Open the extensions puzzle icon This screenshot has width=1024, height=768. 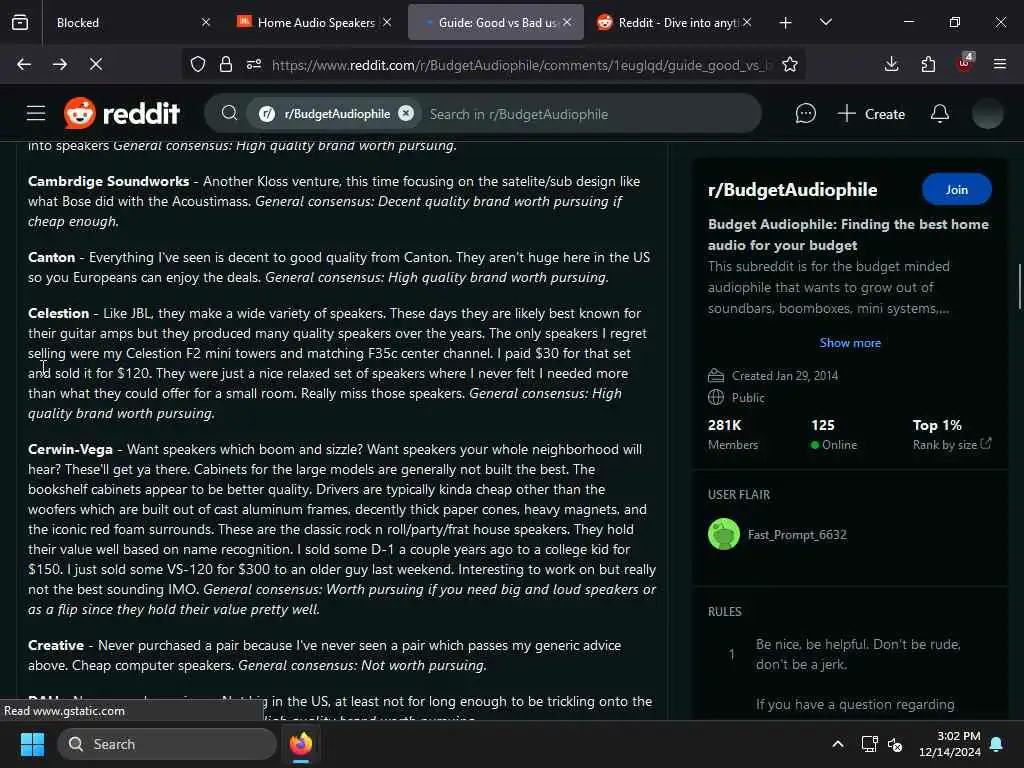click(x=928, y=64)
